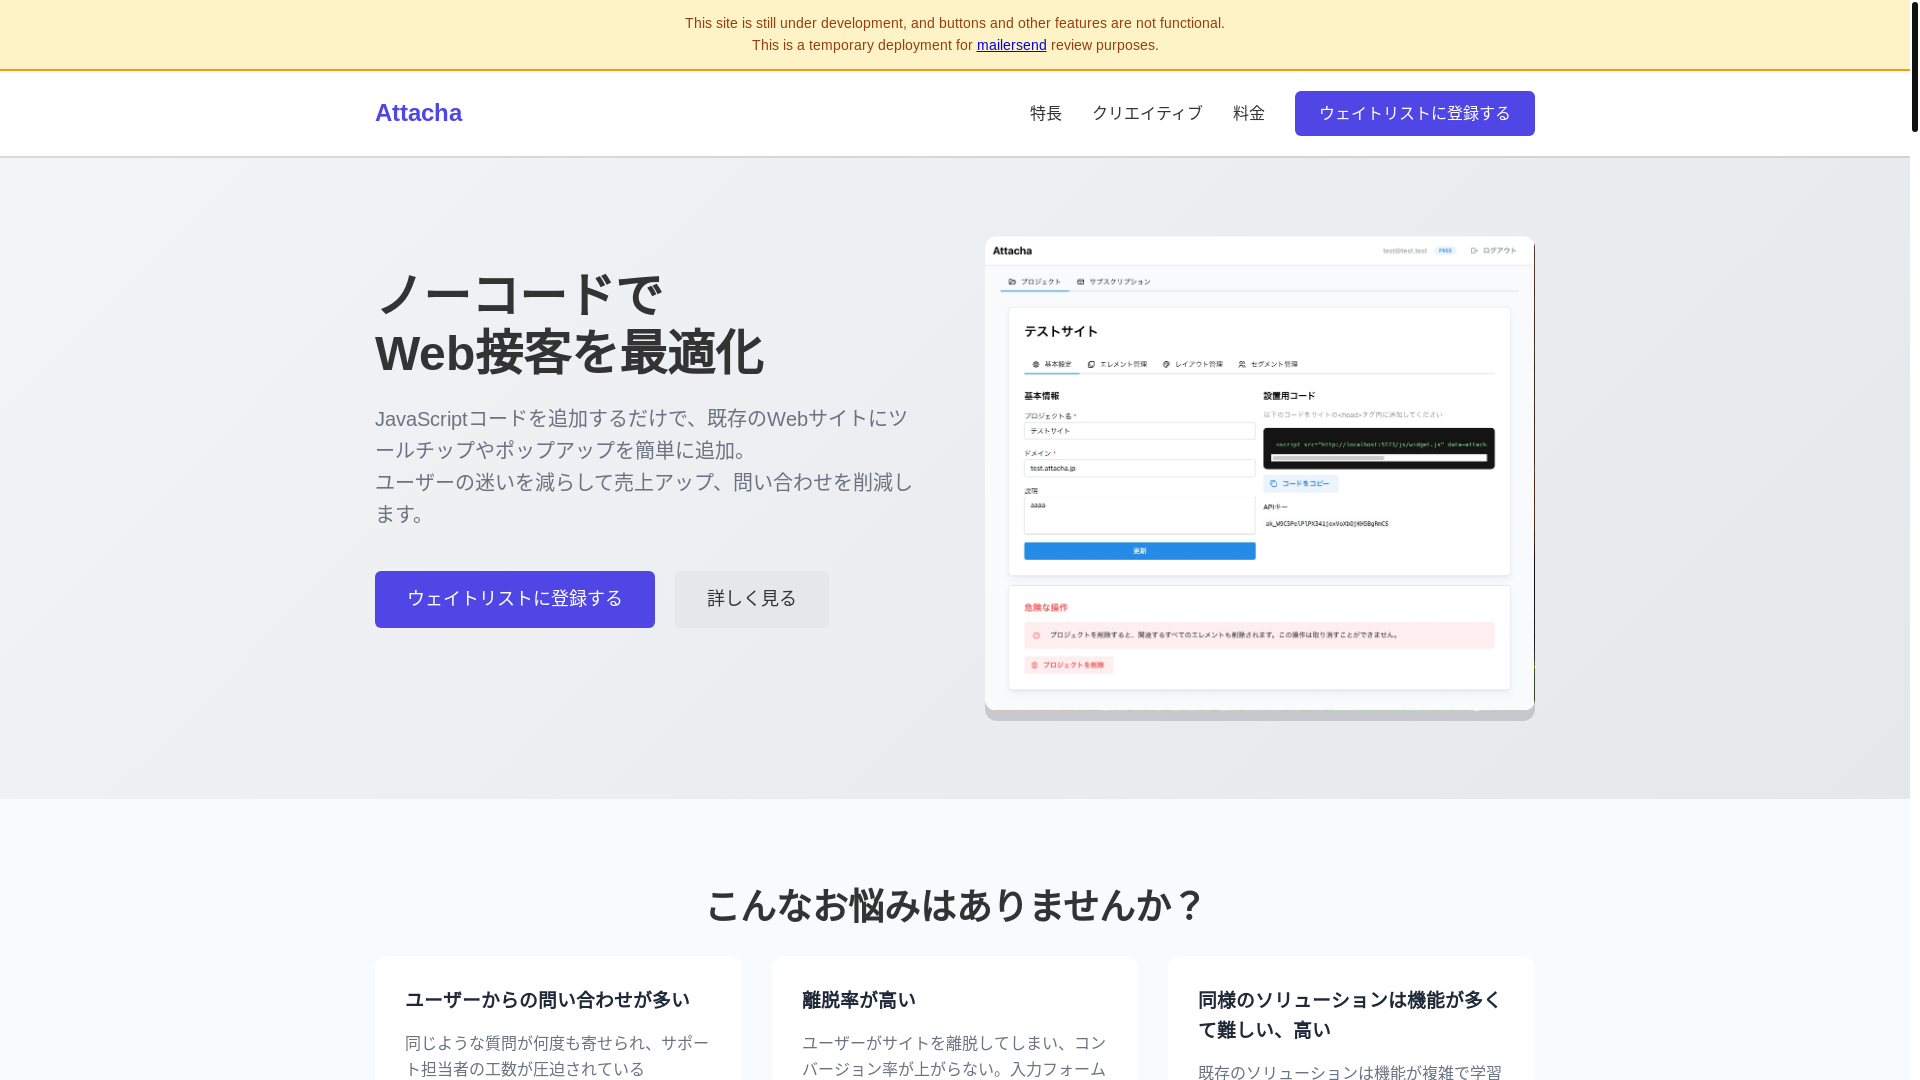
Task: Click card title 同様のソリューションは機能が多くて難しい、高い
Action: pyautogui.click(x=1351, y=1015)
